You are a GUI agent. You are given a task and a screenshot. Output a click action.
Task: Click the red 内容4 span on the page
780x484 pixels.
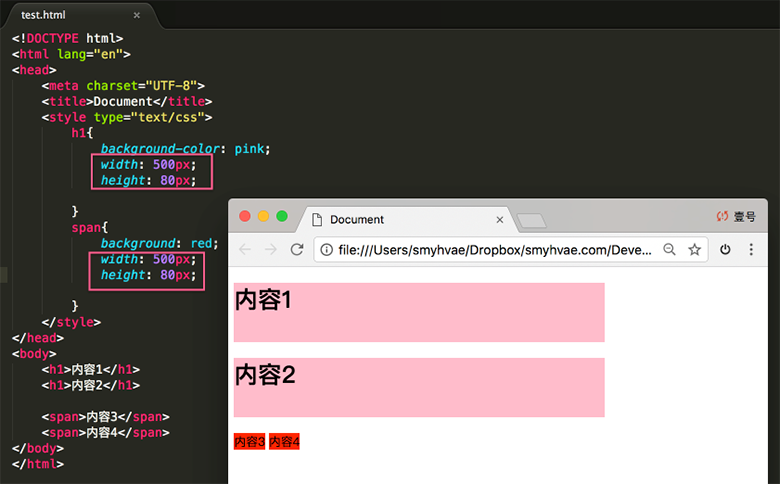point(284,441)
